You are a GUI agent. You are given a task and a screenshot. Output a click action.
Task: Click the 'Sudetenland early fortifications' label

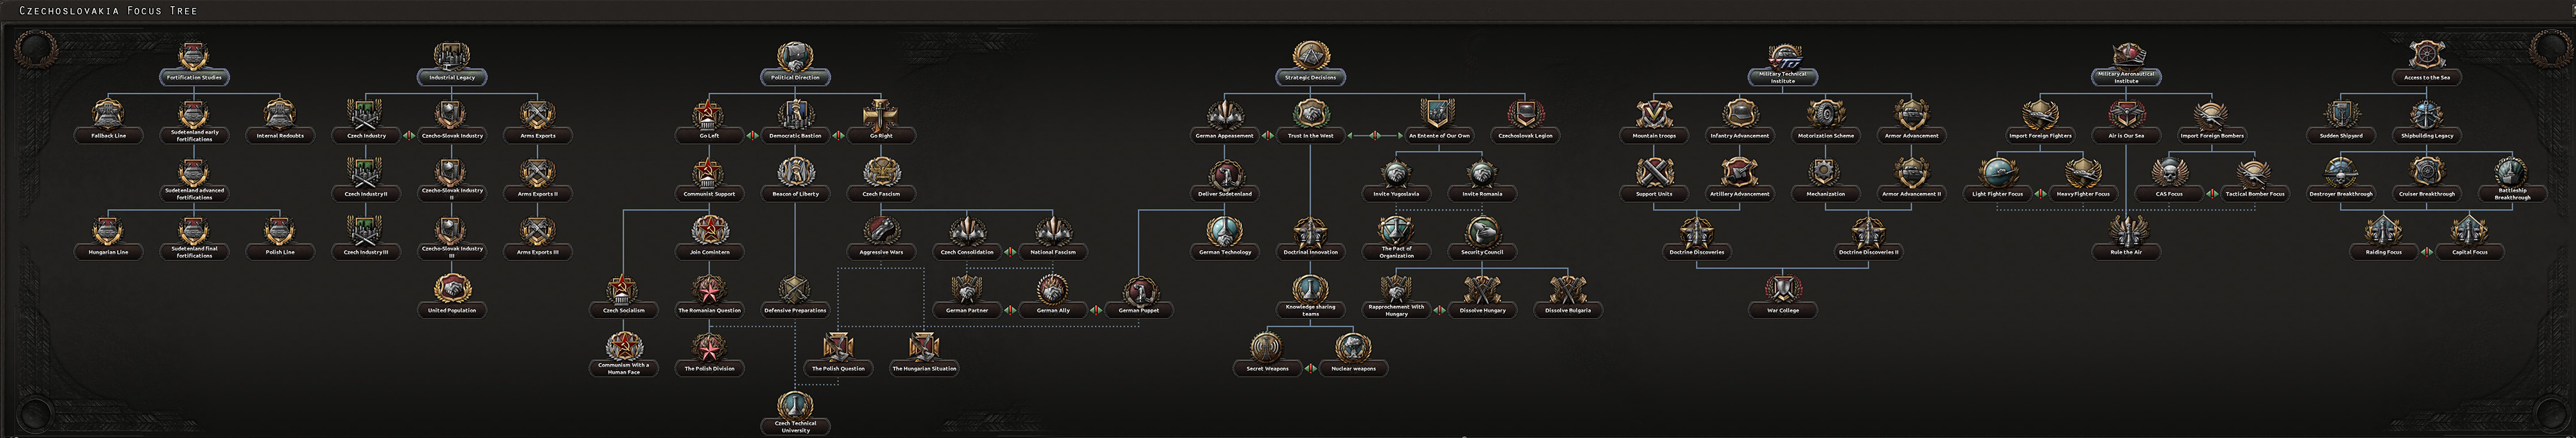click(x=194, y=136)
